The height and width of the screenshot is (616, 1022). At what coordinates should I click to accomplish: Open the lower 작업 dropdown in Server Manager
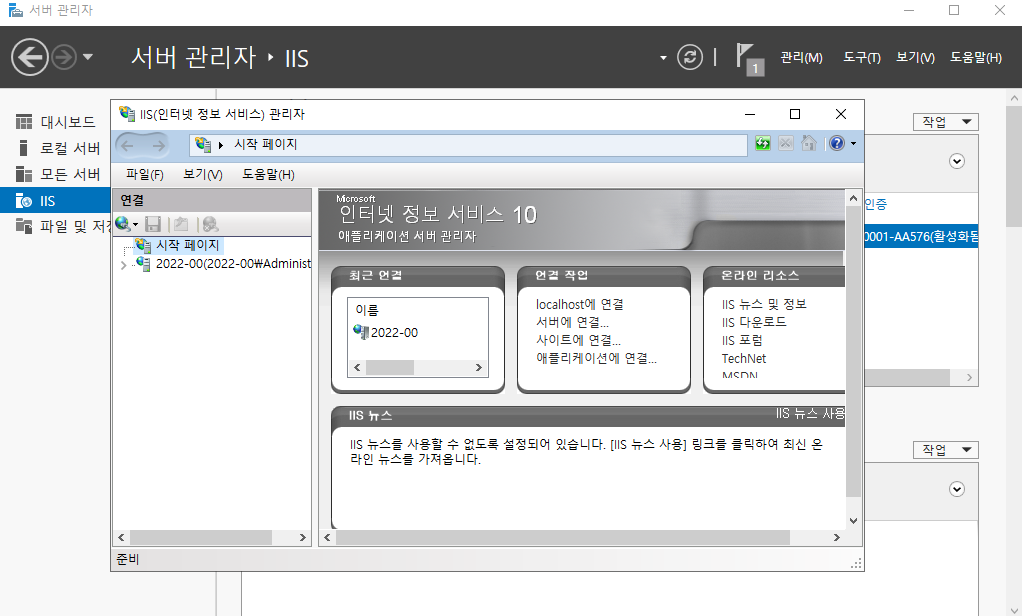(945, 450)
